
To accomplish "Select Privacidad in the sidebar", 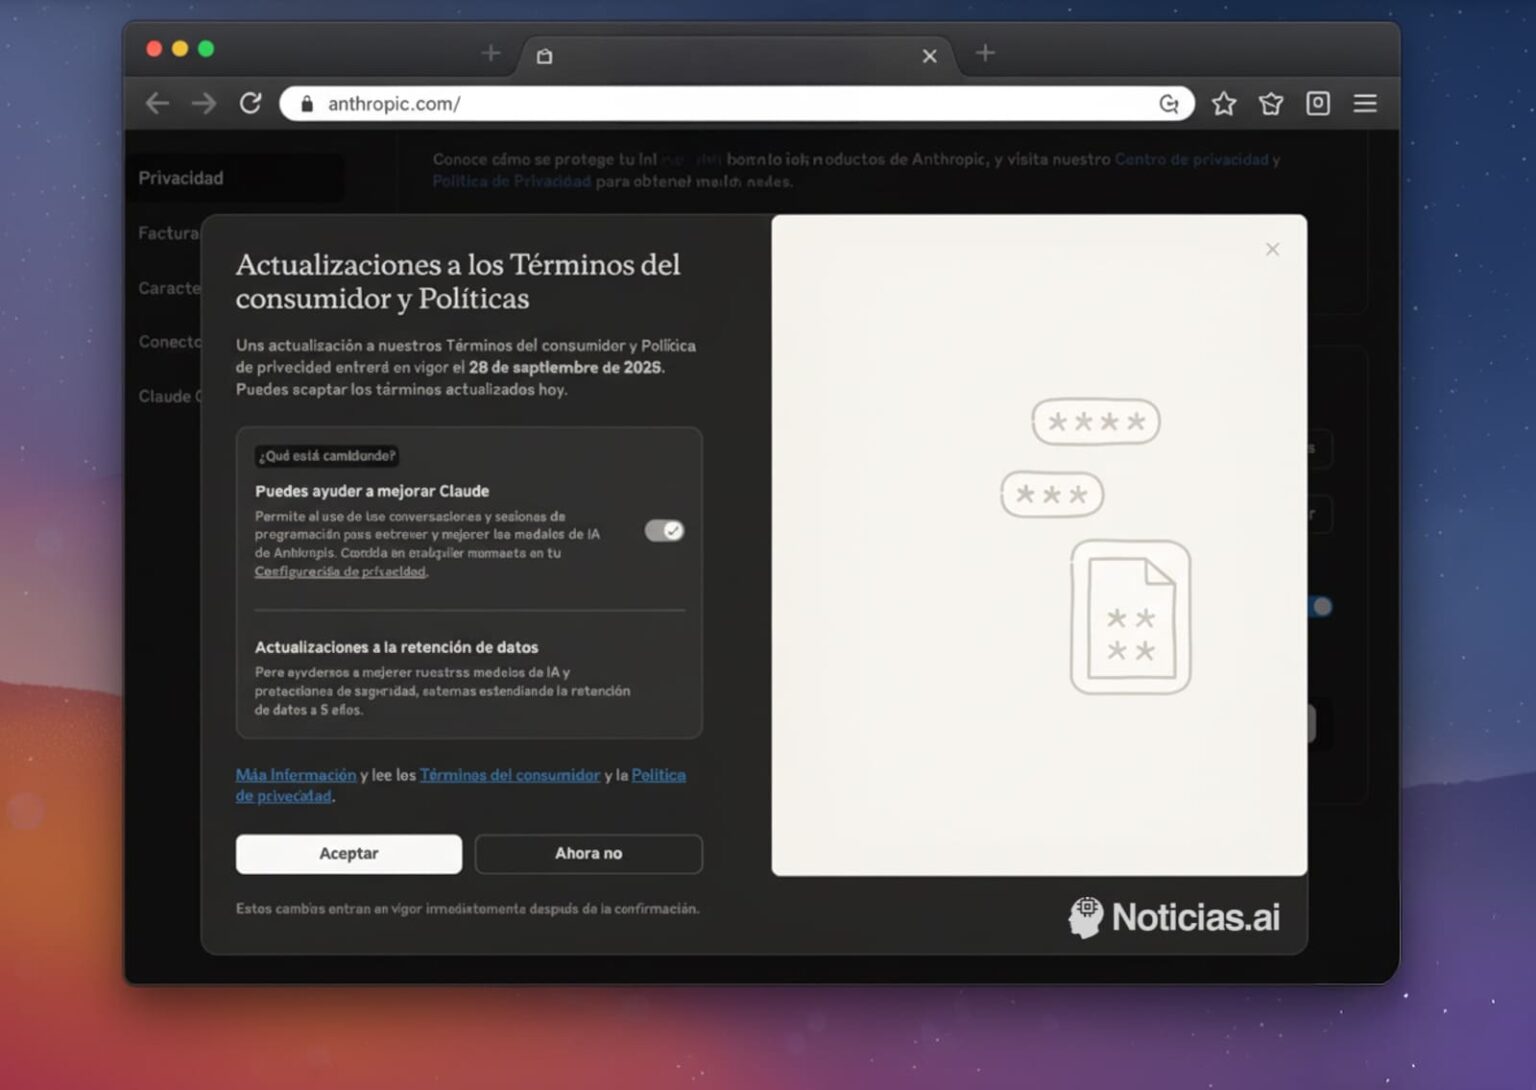I will (181, 177).
